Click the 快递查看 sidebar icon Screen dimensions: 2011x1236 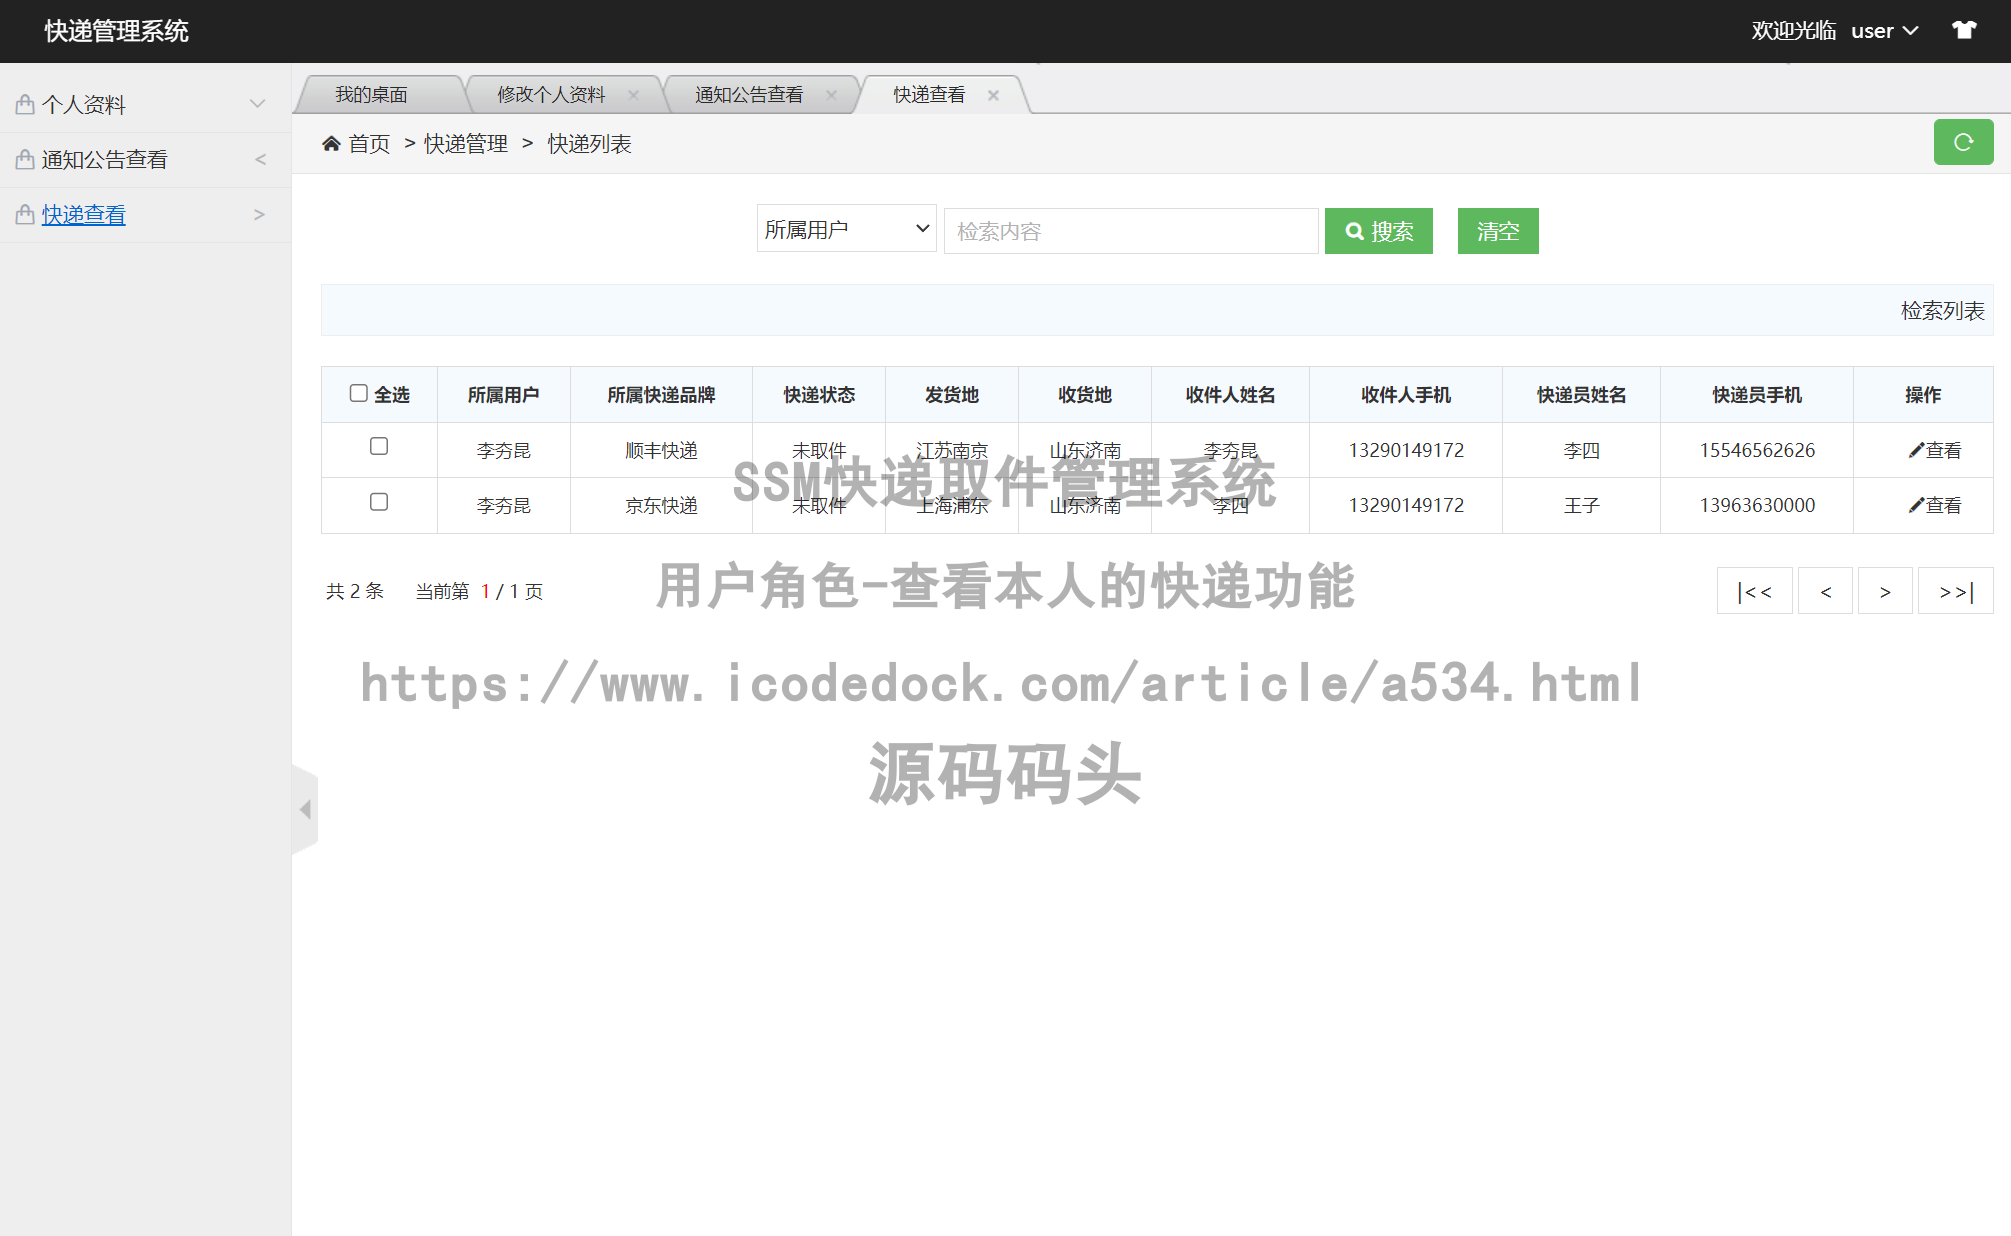click(24, 214)
